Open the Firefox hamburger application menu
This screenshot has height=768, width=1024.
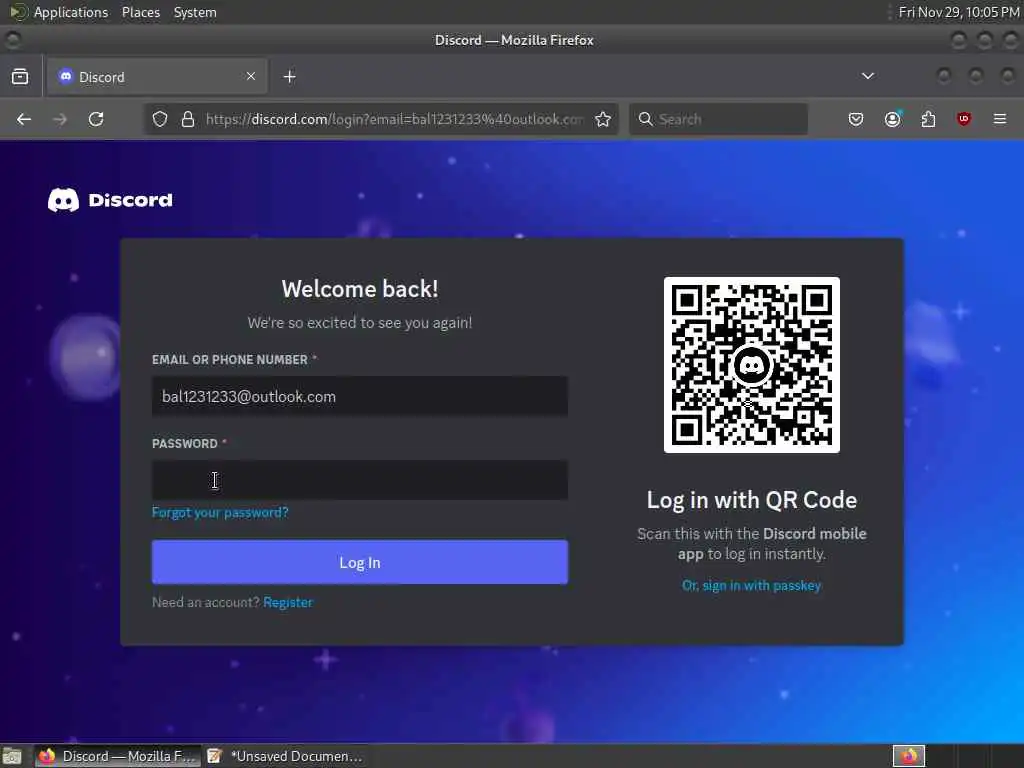(x=1000, y=119)
